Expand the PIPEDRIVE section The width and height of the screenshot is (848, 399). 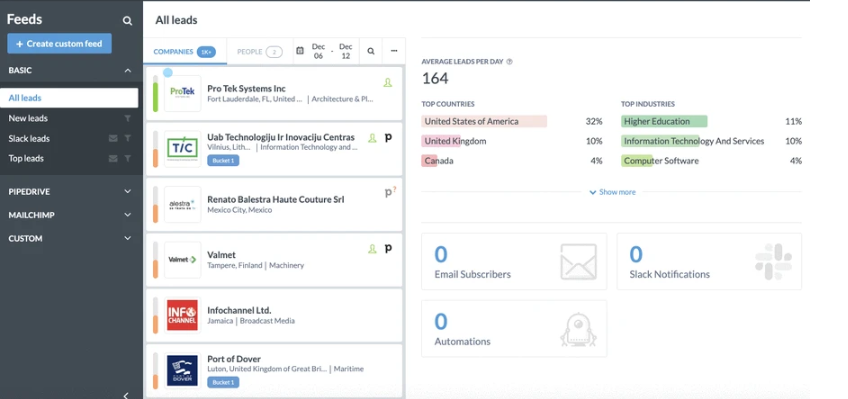coord(128,191)
